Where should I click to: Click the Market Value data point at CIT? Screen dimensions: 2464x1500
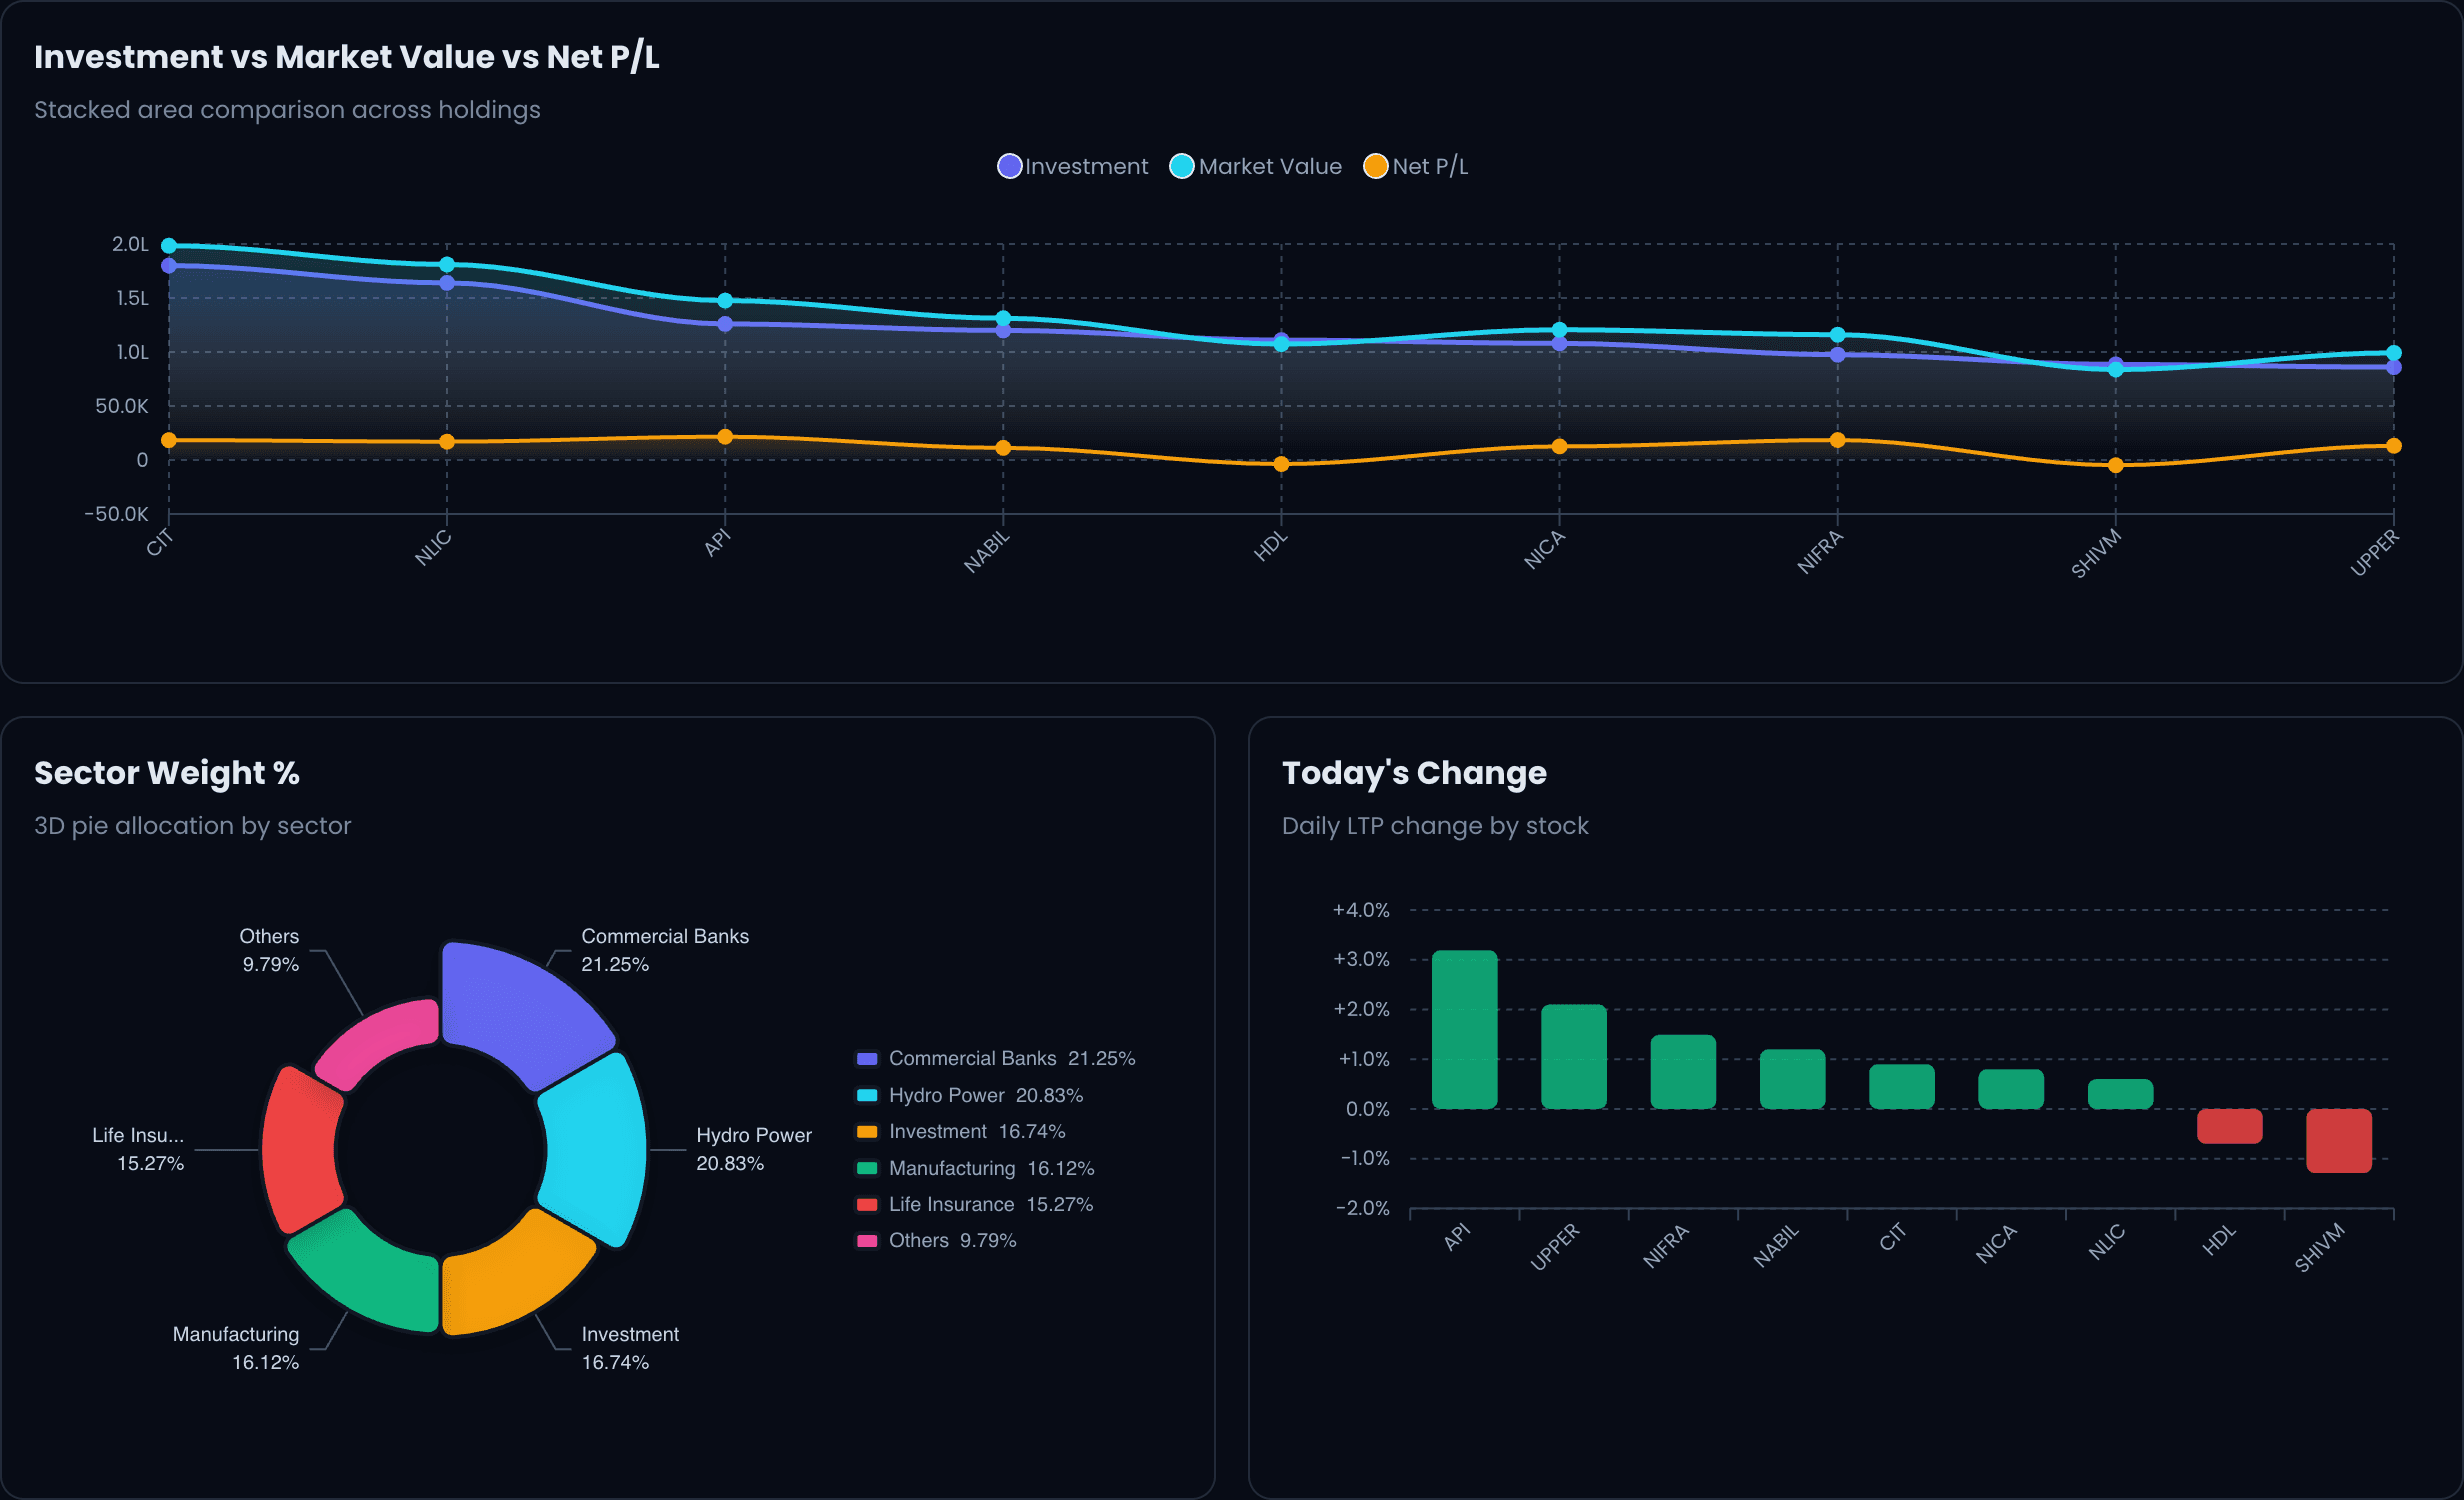(169, 246)
